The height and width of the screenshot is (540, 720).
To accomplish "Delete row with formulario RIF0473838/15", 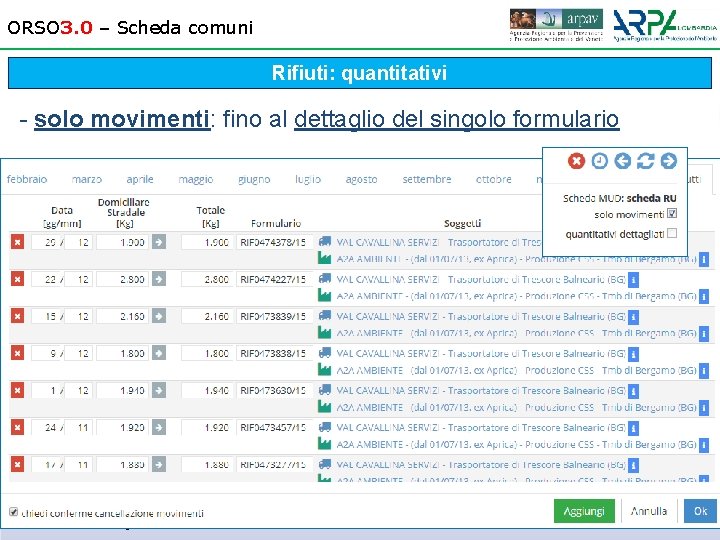I will [17, 353].
